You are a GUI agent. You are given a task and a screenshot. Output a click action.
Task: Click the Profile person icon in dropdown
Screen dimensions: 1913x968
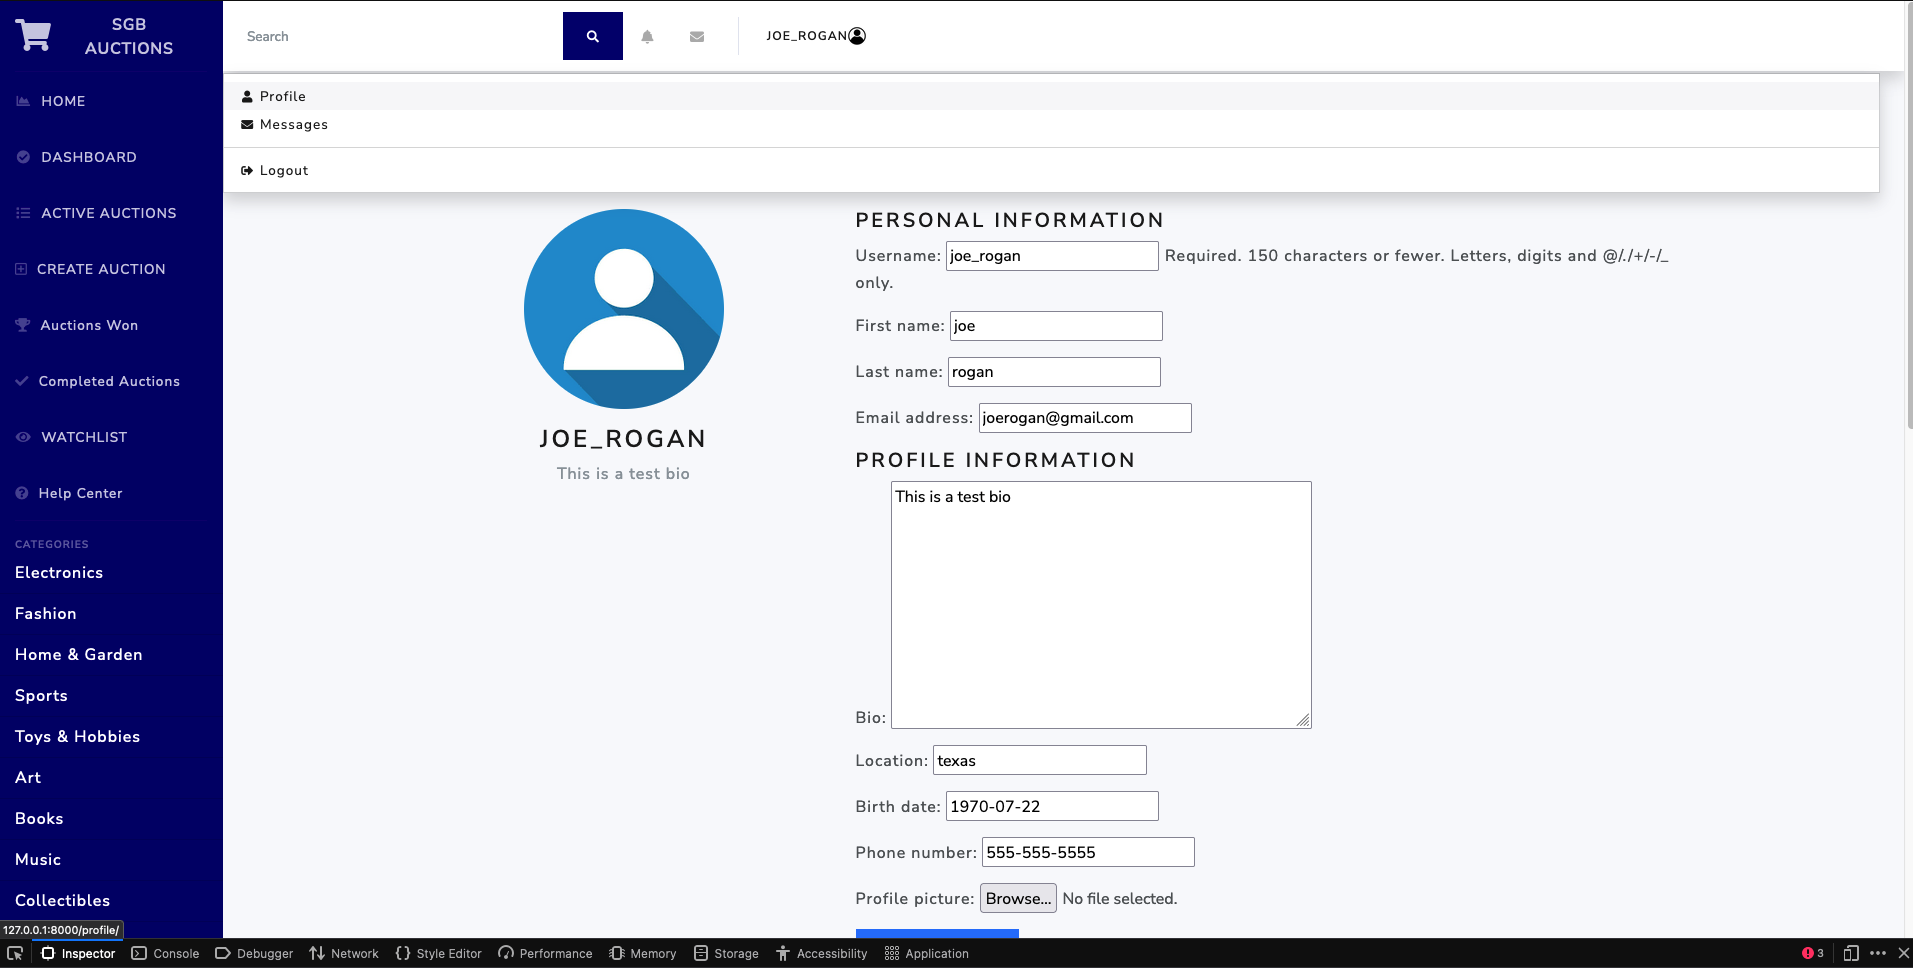point(247,97)
